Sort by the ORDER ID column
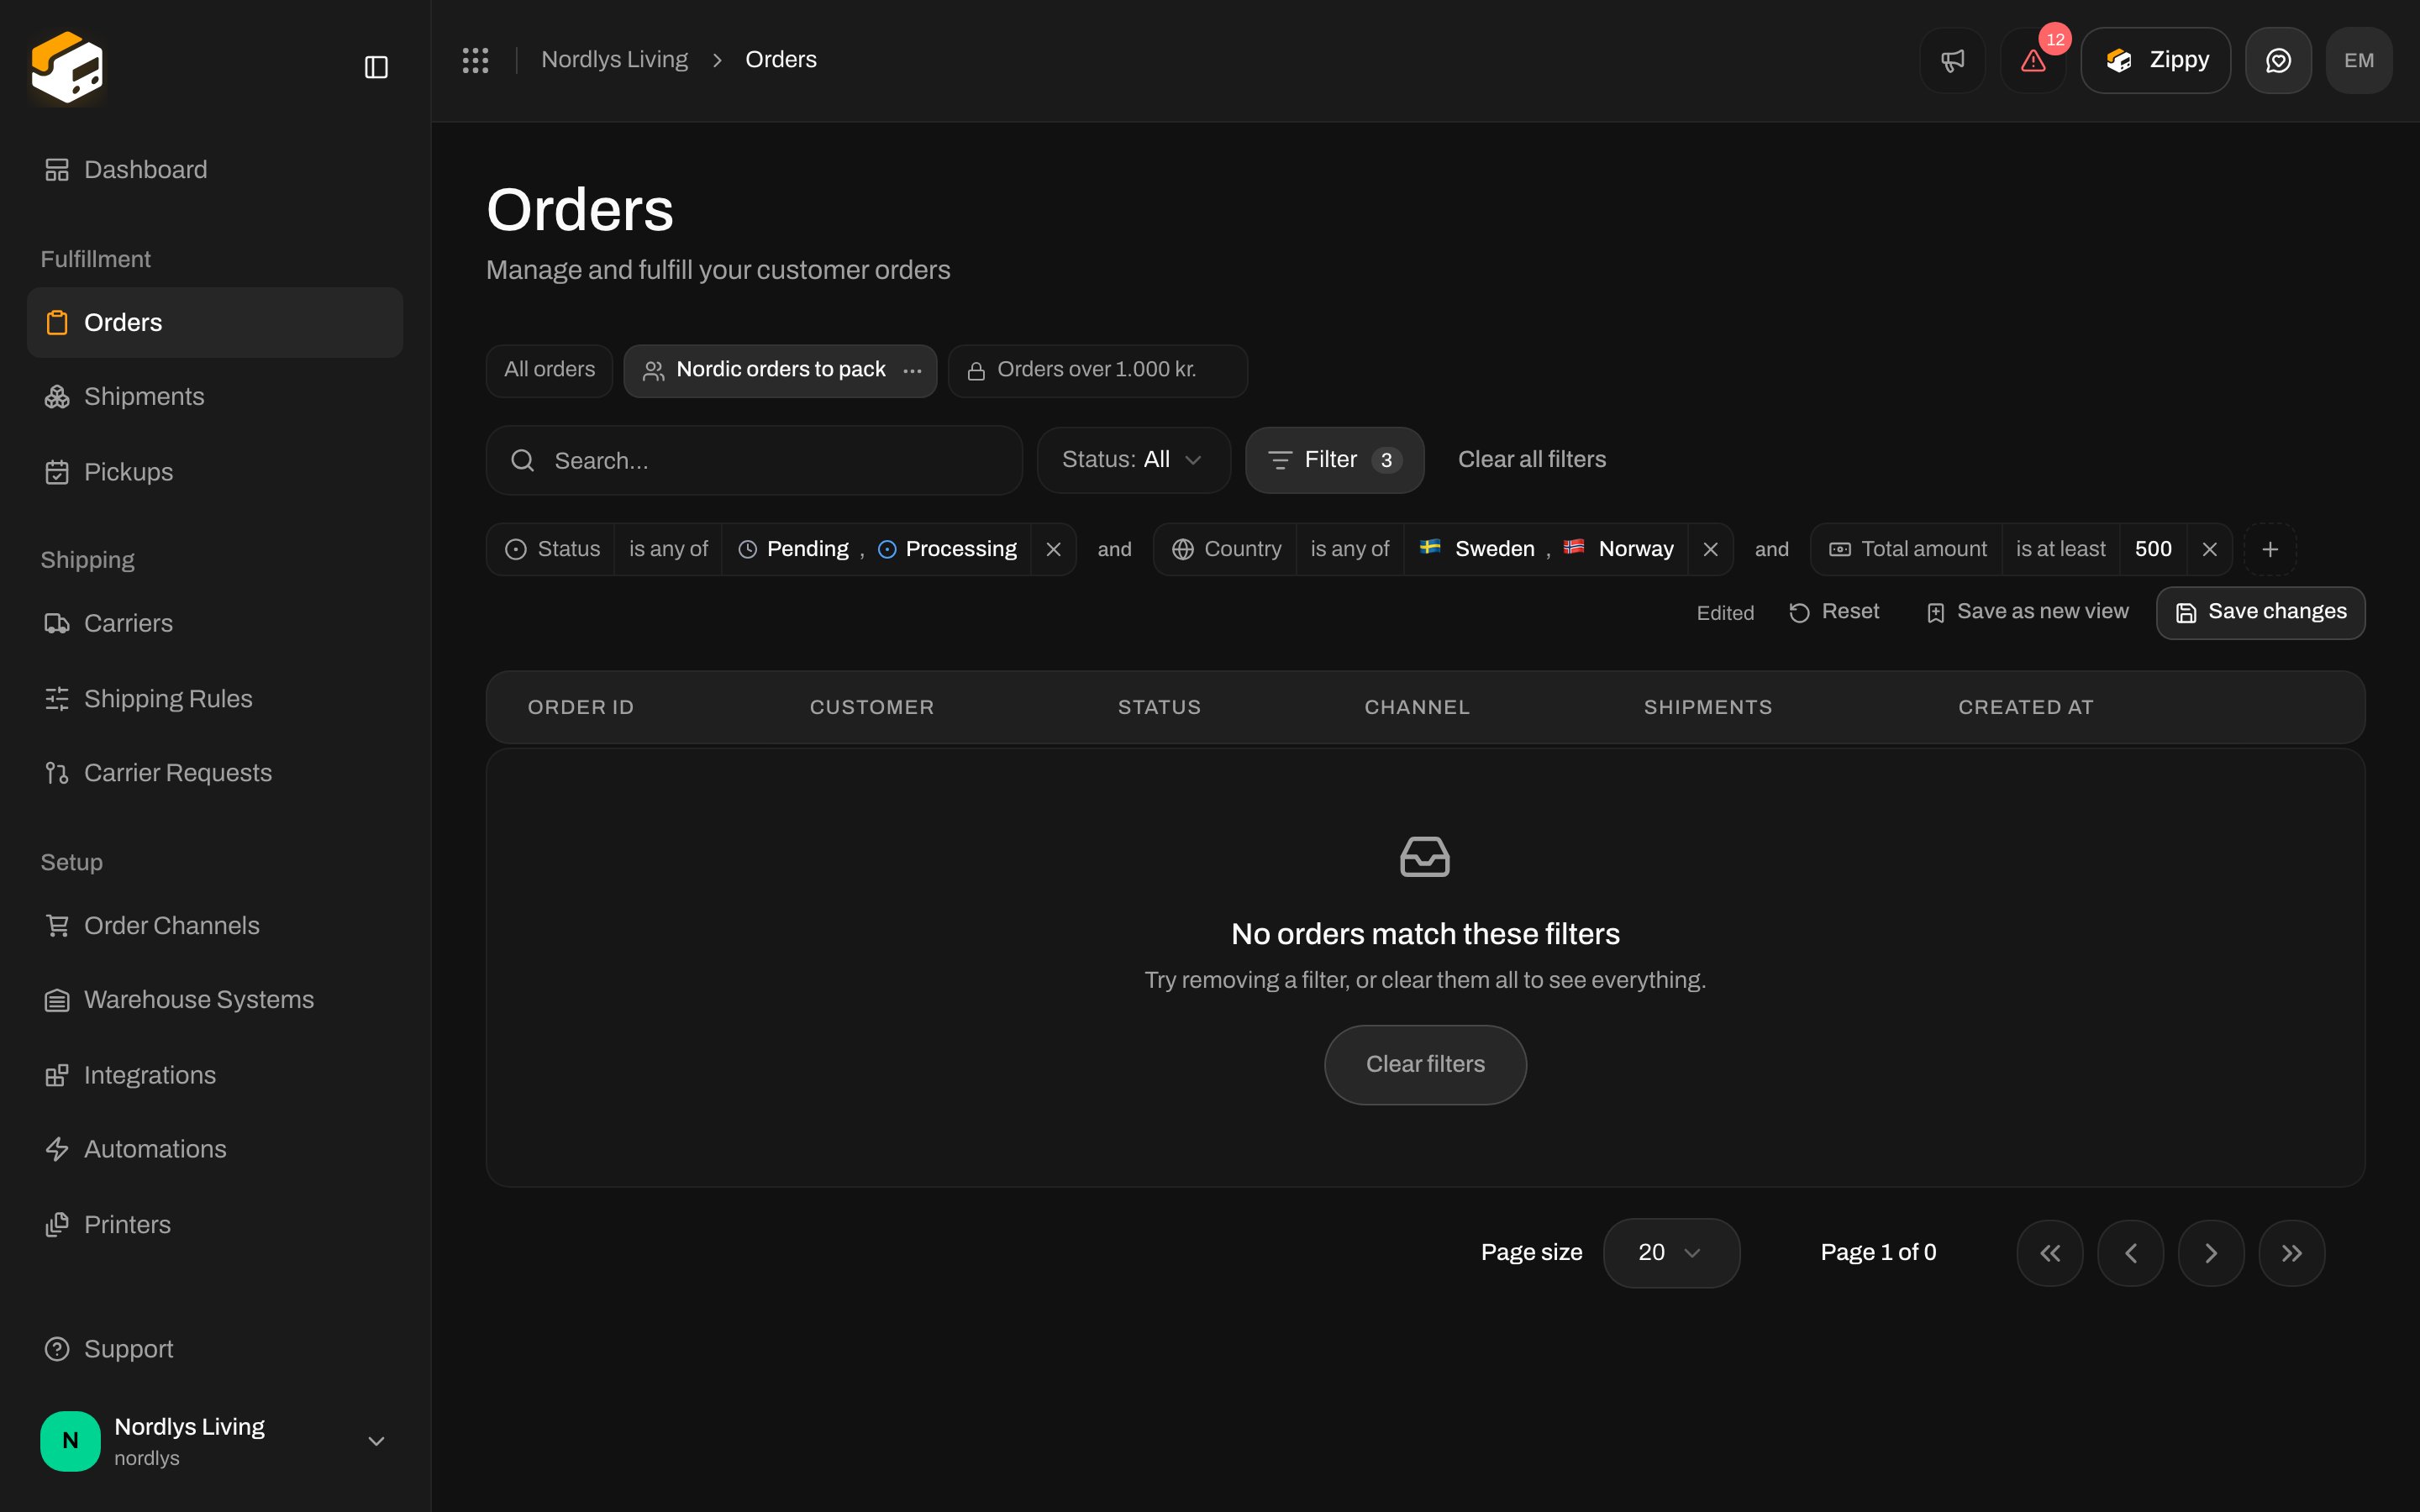2420x1512 pixels. 580,707
